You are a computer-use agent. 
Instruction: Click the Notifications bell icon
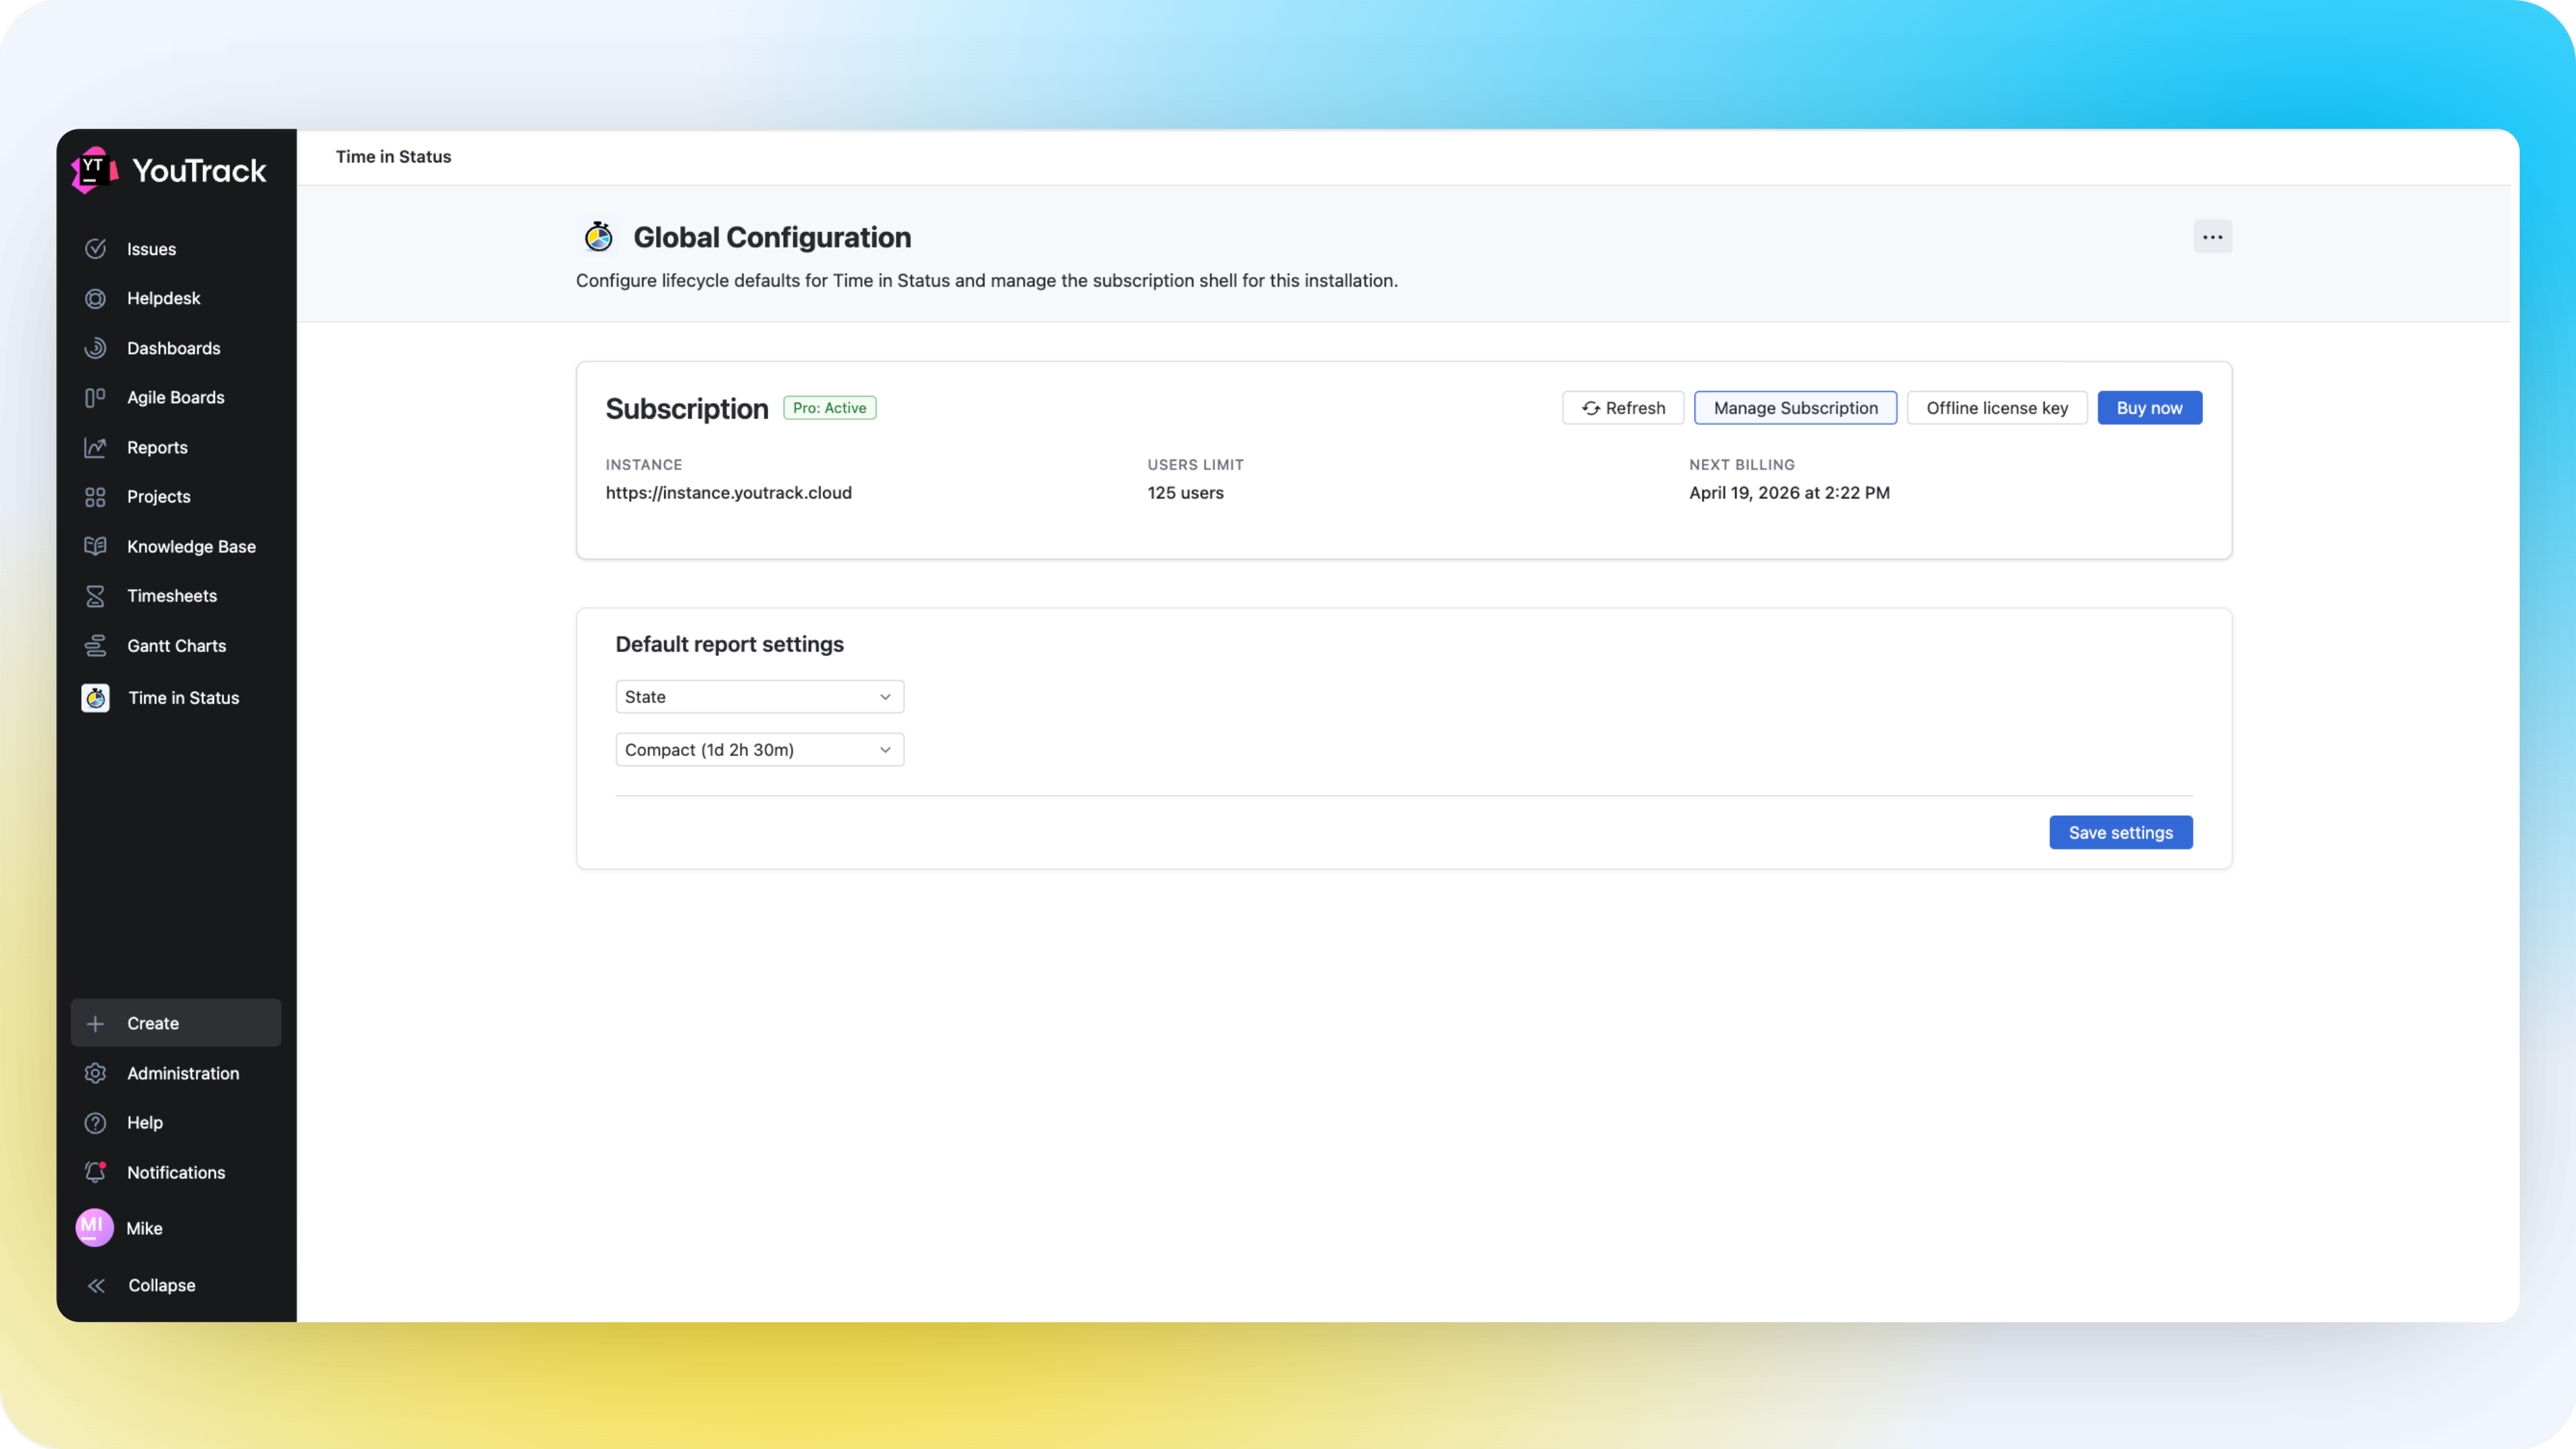[95, 1172]
